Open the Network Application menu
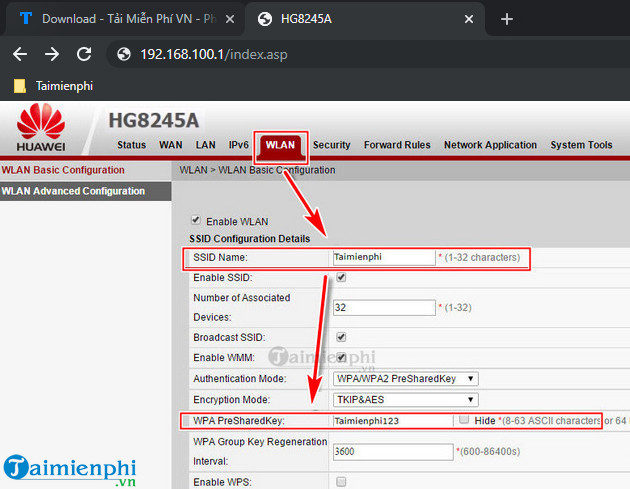Image resolution: width=630 pixels, height=489 pixels. (x=490, y=145)
